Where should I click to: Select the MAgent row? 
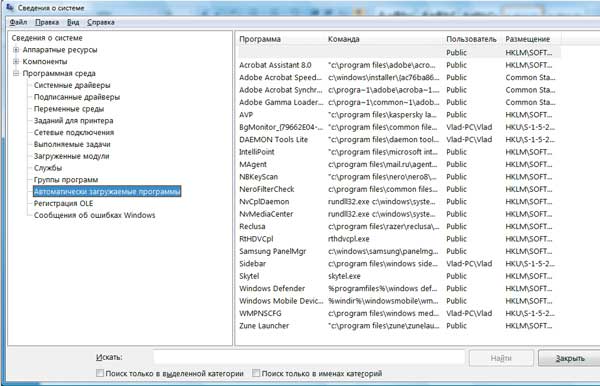tap(399, 164)
